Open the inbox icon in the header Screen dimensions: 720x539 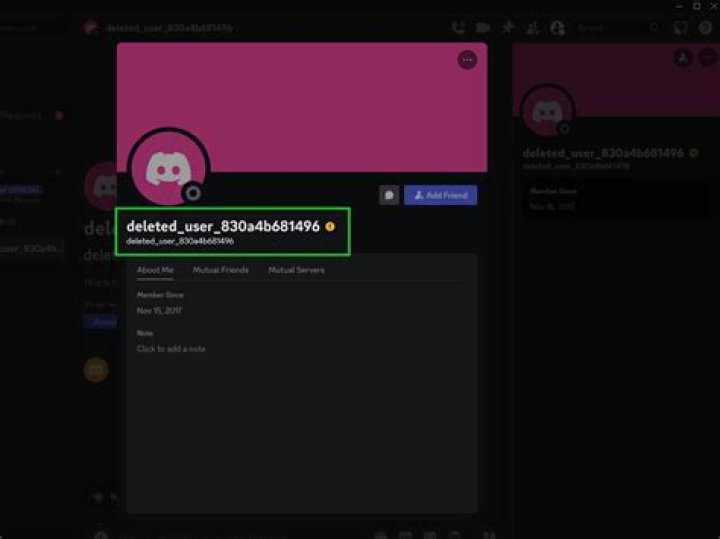click(681, 28)
